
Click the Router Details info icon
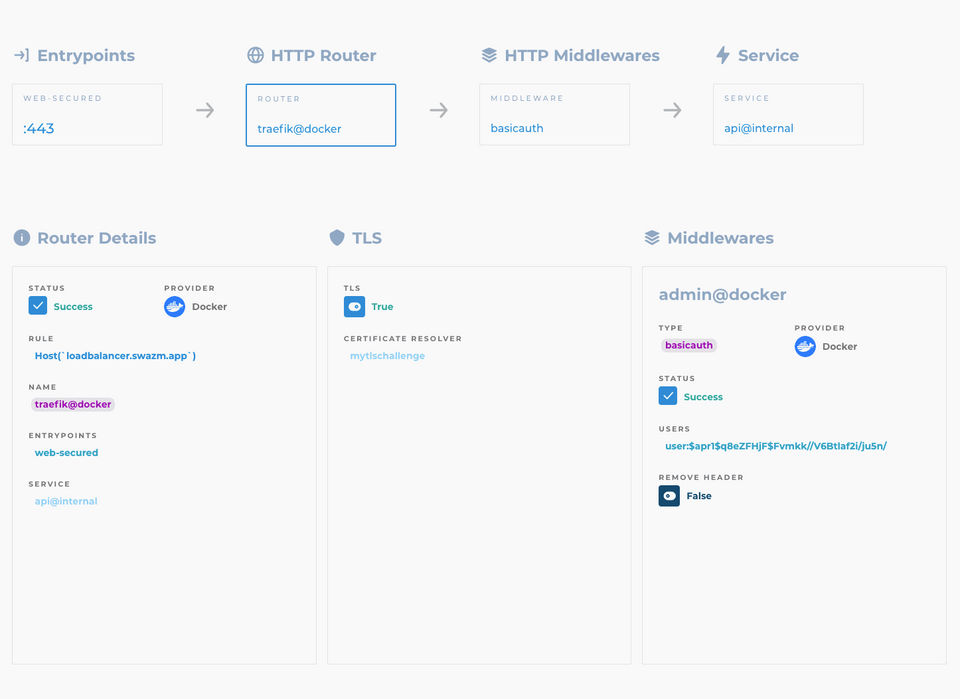[x=21, y=238]
